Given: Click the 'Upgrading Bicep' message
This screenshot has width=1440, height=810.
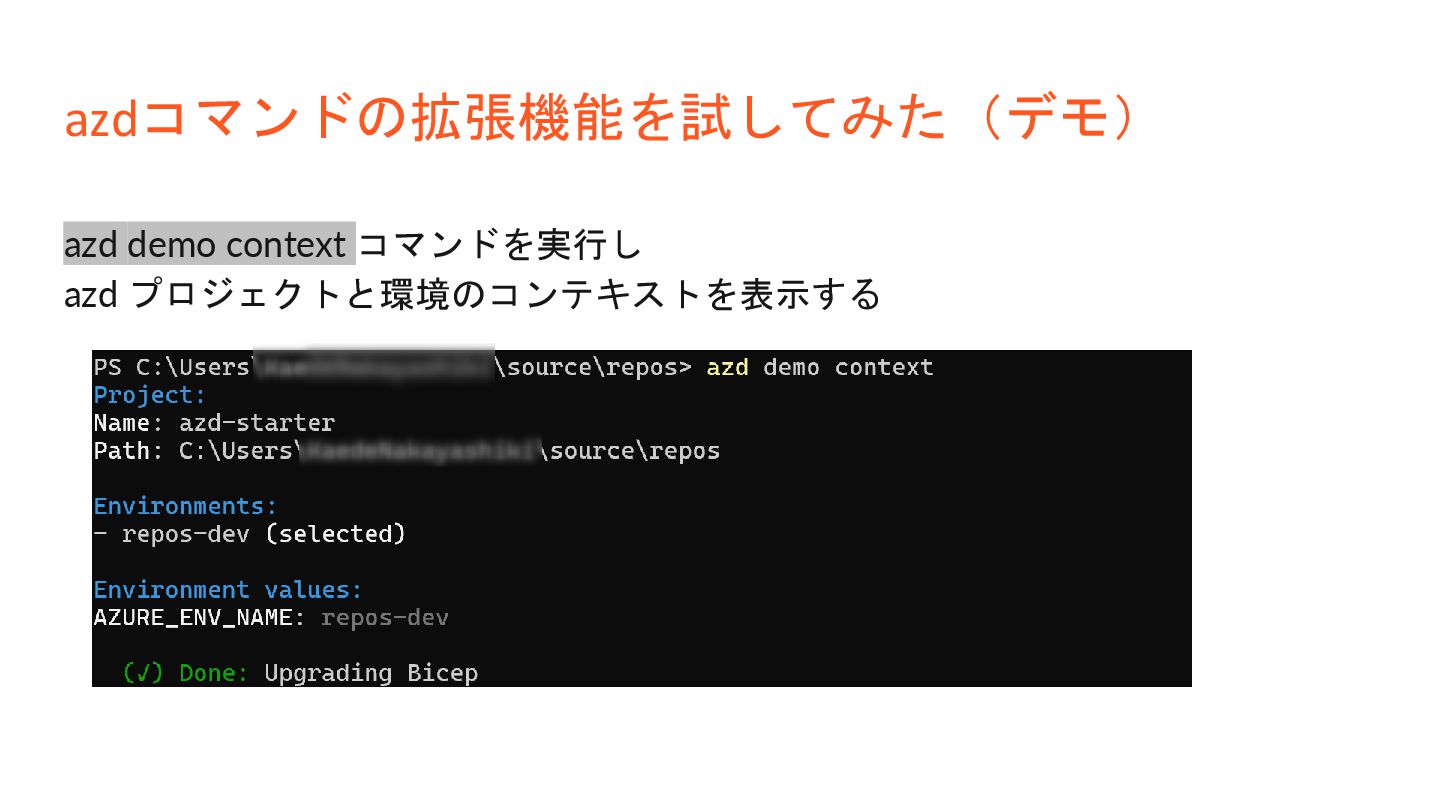Looking at the screenshot, I should (371, 673).
